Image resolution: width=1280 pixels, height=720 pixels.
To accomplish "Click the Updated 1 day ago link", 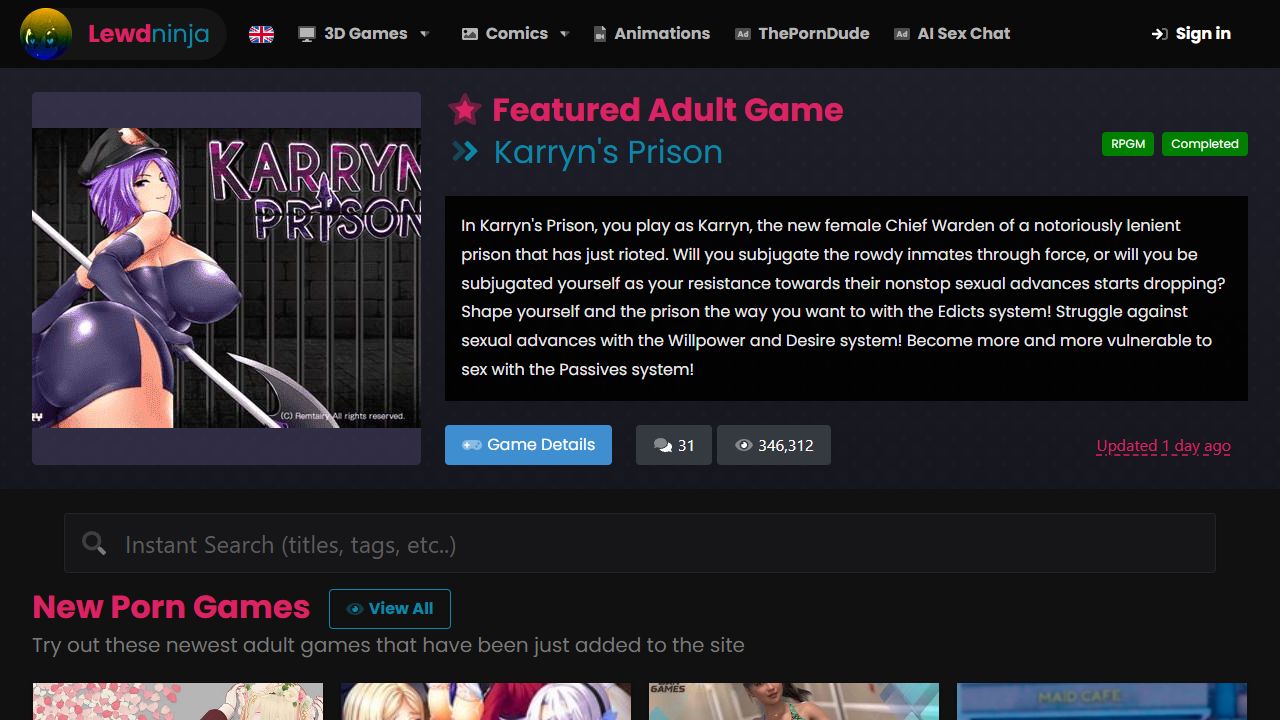I will pyautogui.click(x=1163, y=446).
